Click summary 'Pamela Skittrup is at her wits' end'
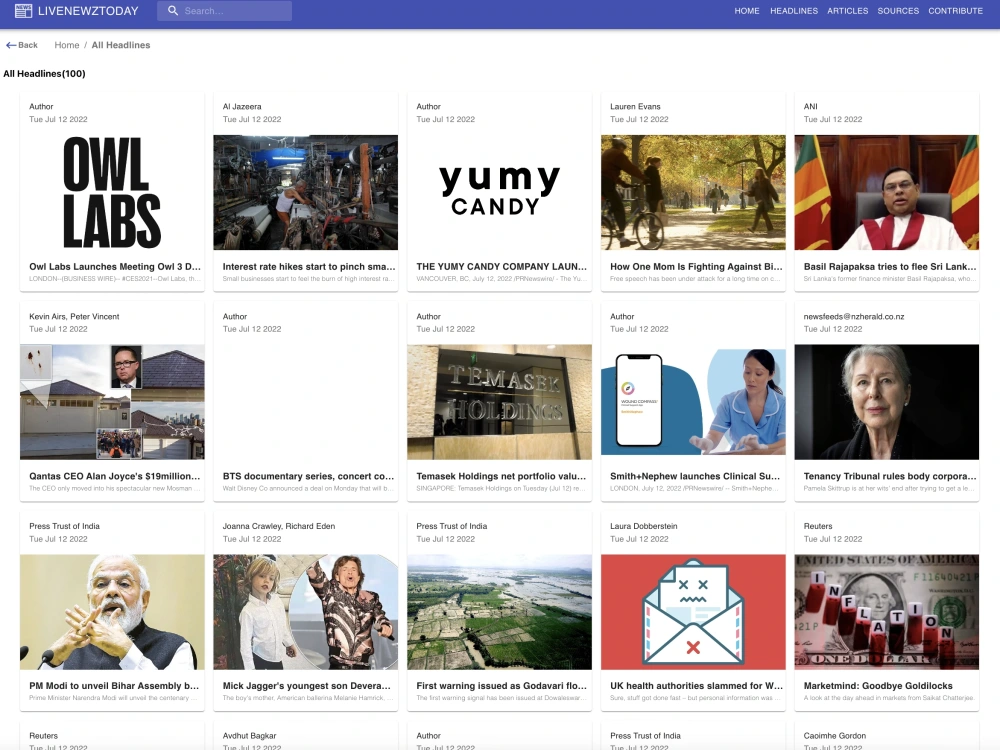Viewport: 1000px width, 750px height. click(x=888, y=489)
